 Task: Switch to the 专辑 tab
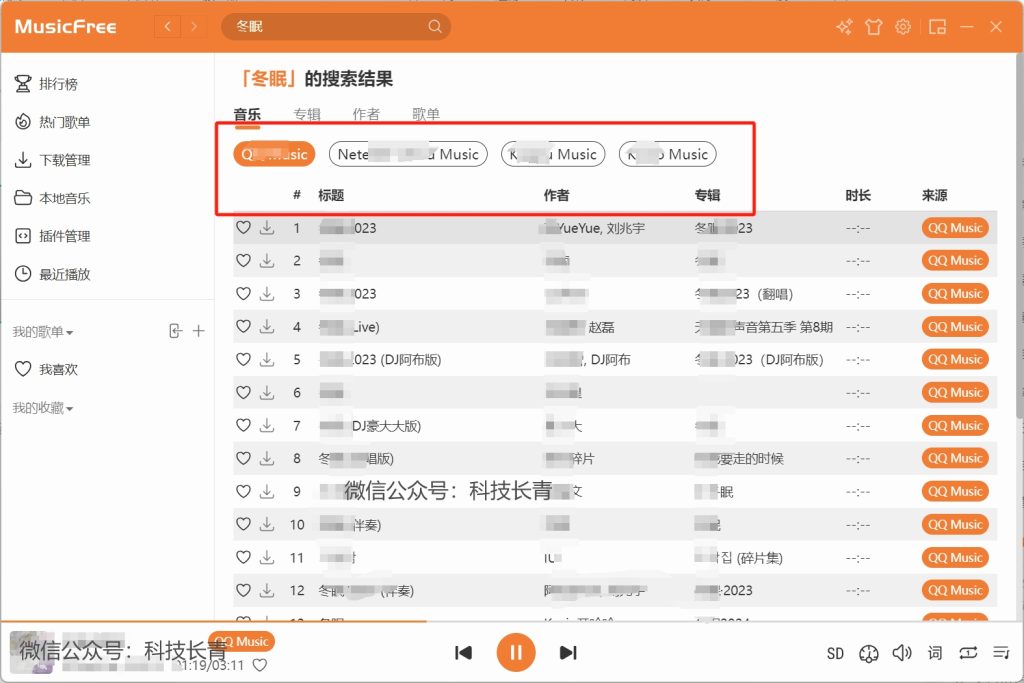(x=307, y=114)
